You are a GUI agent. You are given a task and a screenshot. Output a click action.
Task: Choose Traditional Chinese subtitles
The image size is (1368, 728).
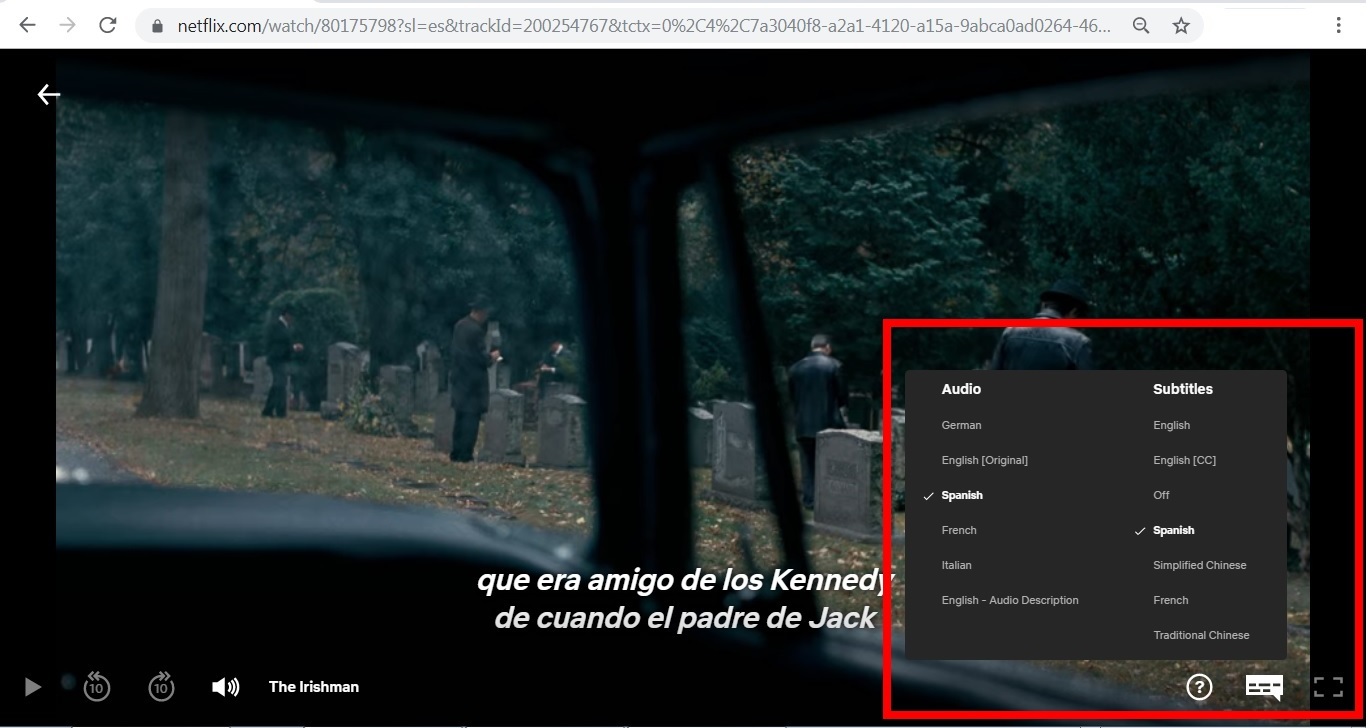coord(1201,635)
